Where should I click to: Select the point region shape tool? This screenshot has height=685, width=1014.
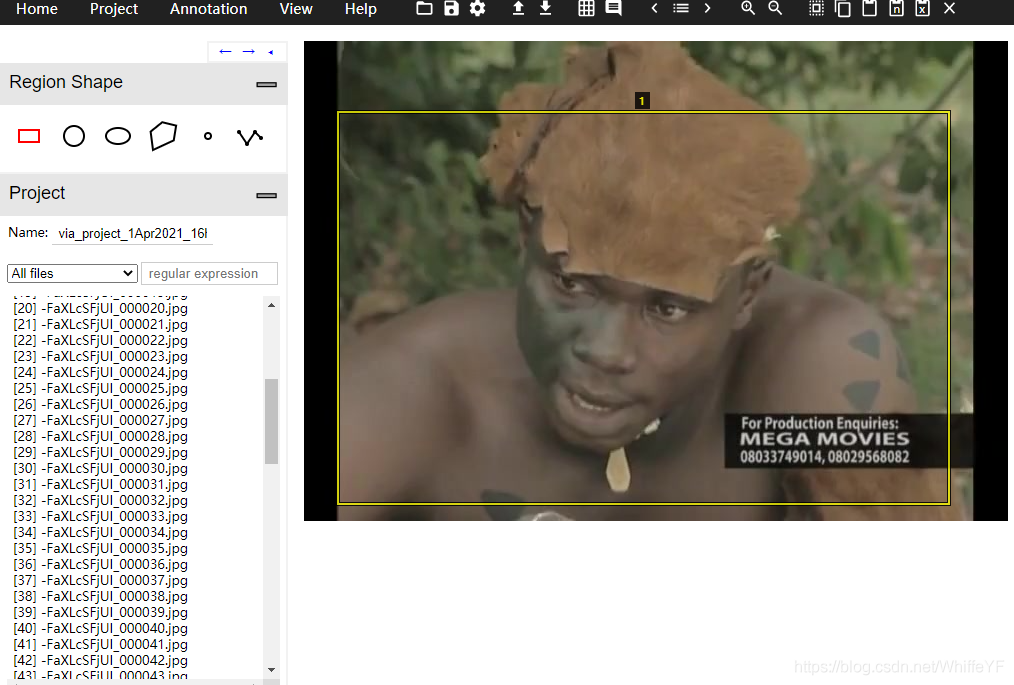click(x=208, y=136)
